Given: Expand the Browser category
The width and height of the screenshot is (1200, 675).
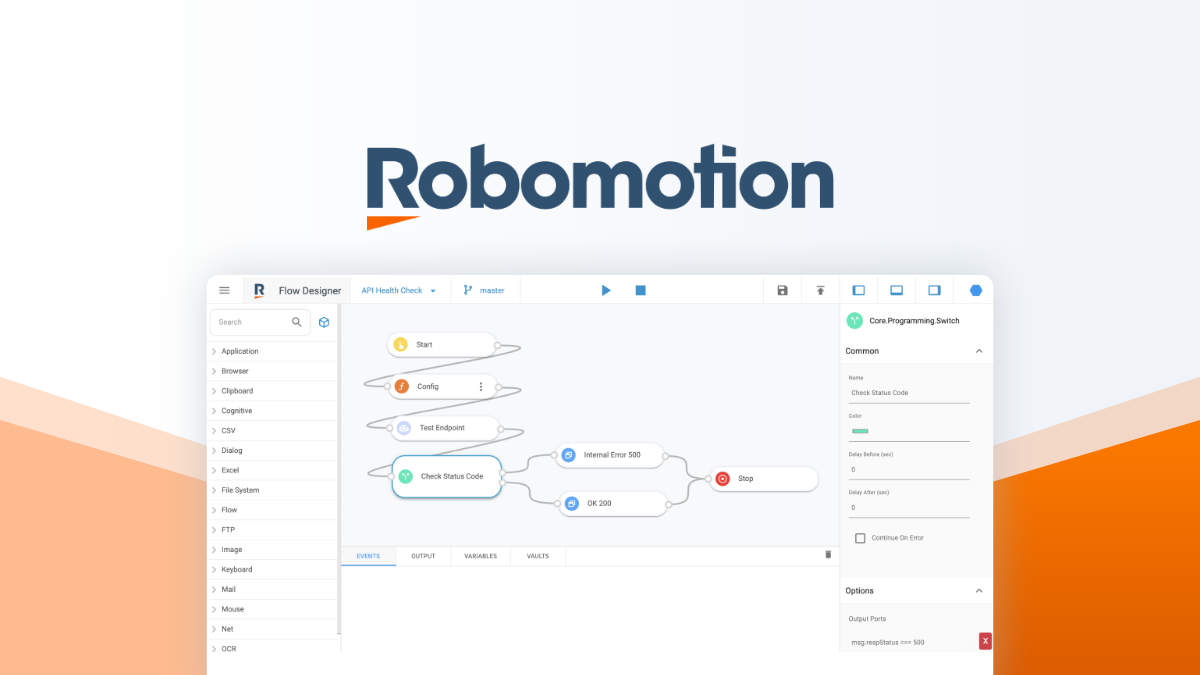Looking at the screenshot, I should [x=273, y=371].
